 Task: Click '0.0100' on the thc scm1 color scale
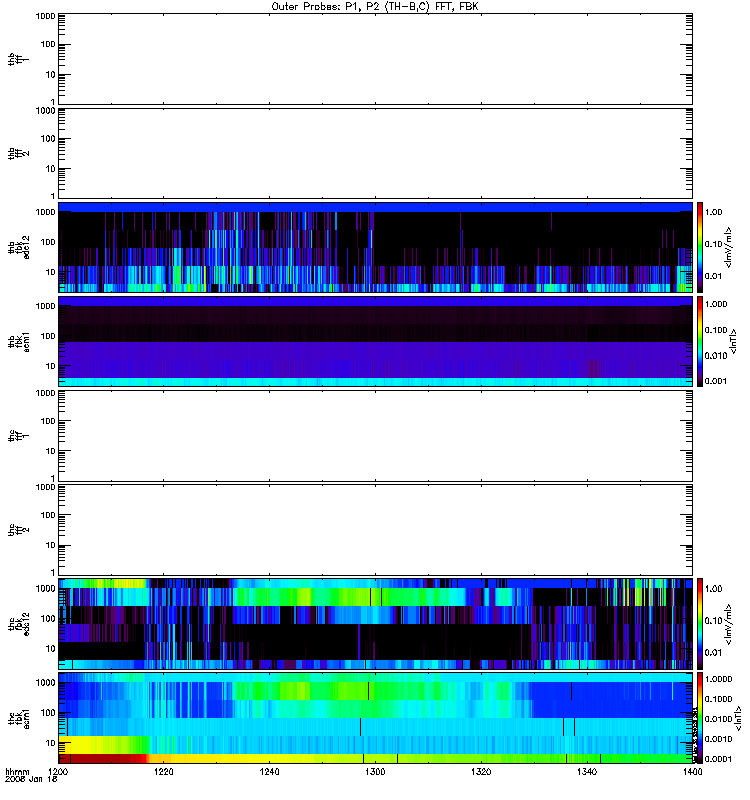[718, 719]
